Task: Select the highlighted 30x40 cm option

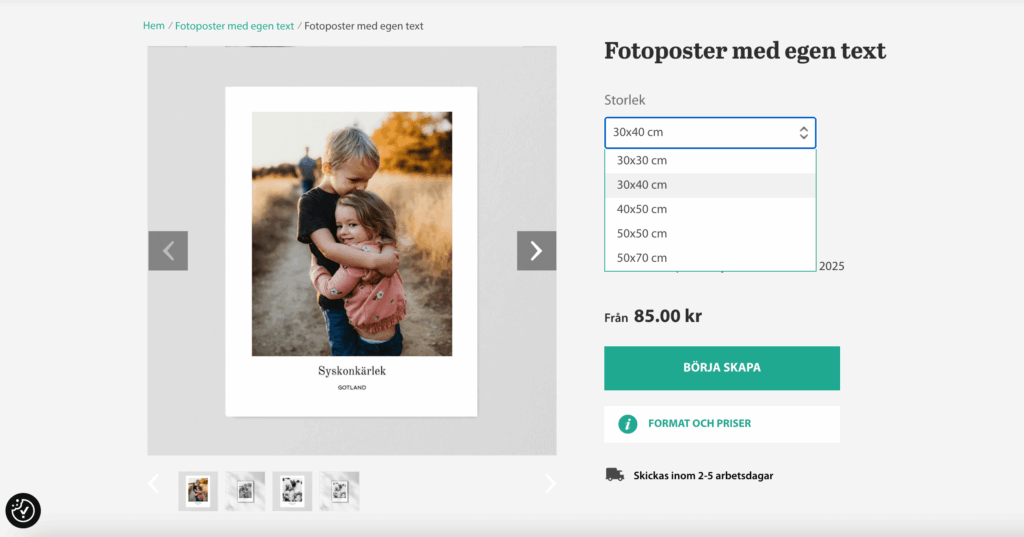Action: [642, 185]
